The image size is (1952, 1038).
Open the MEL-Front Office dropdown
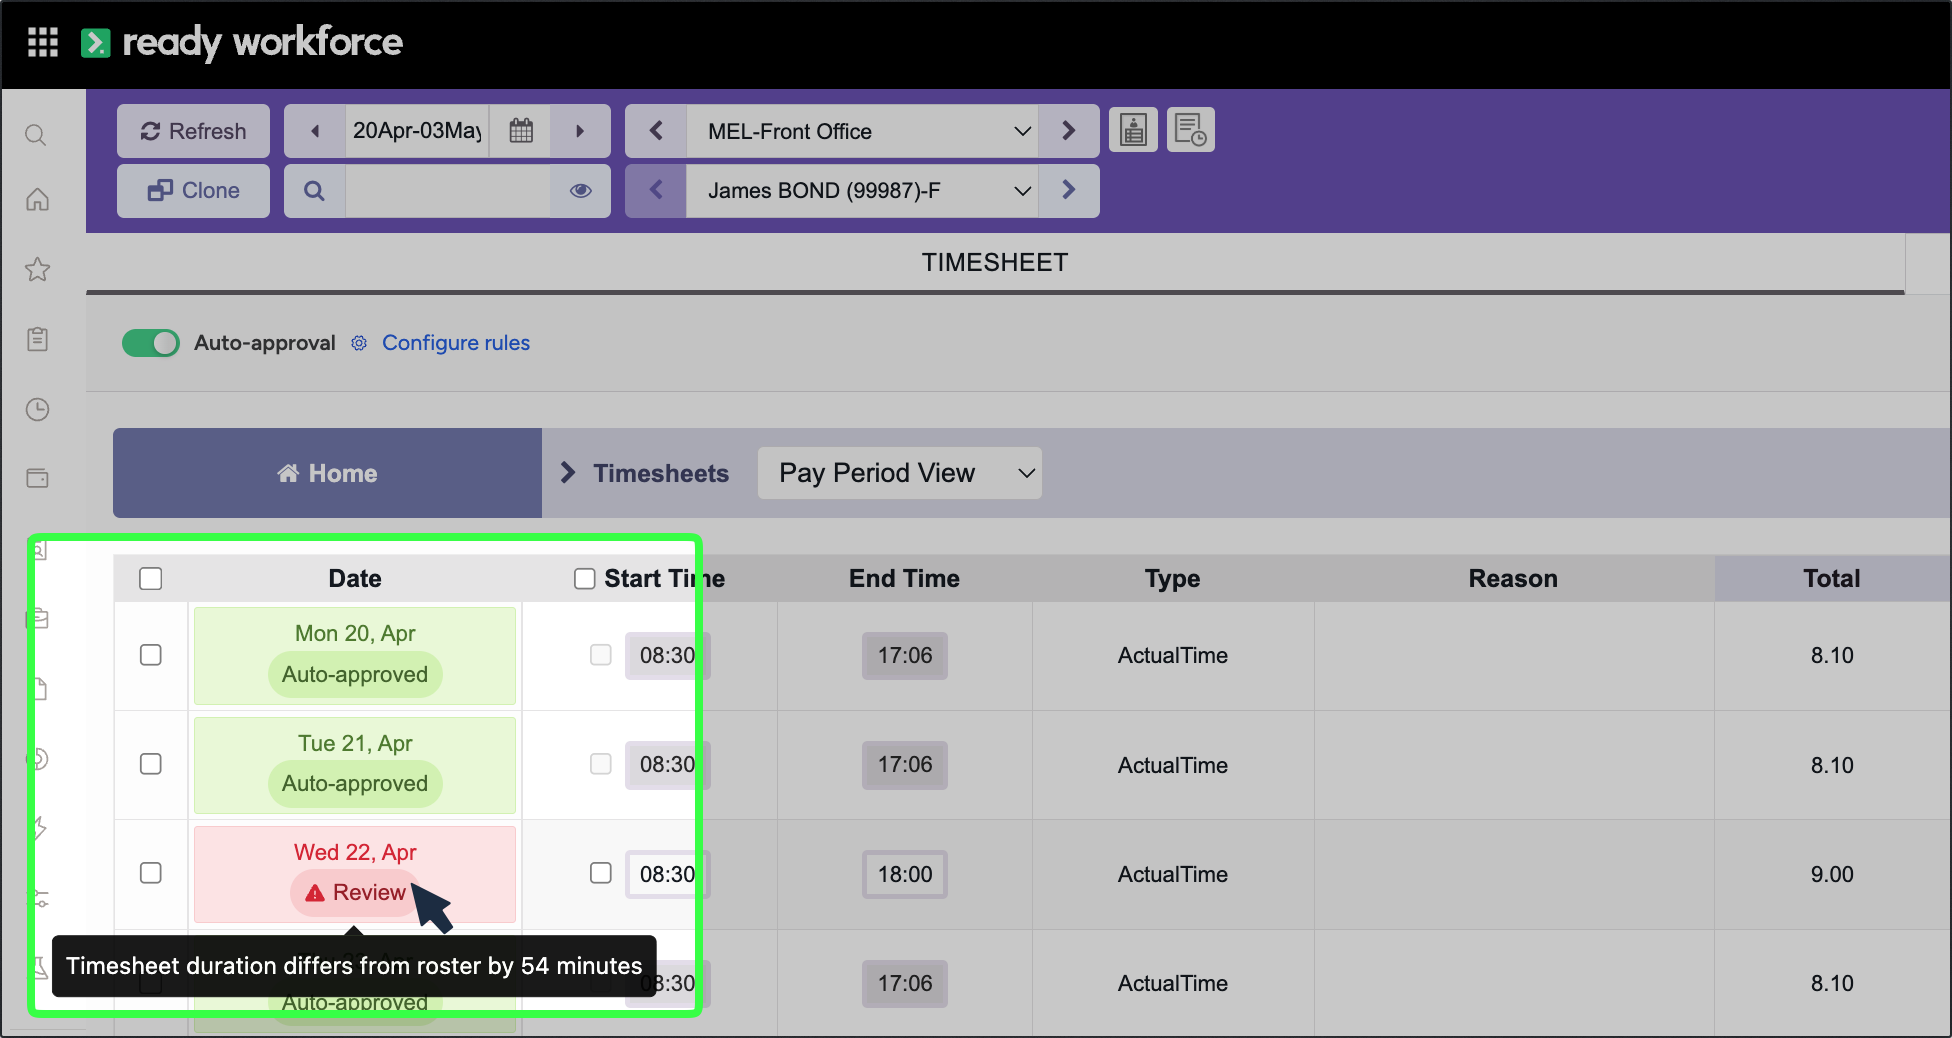coord(862,131)
